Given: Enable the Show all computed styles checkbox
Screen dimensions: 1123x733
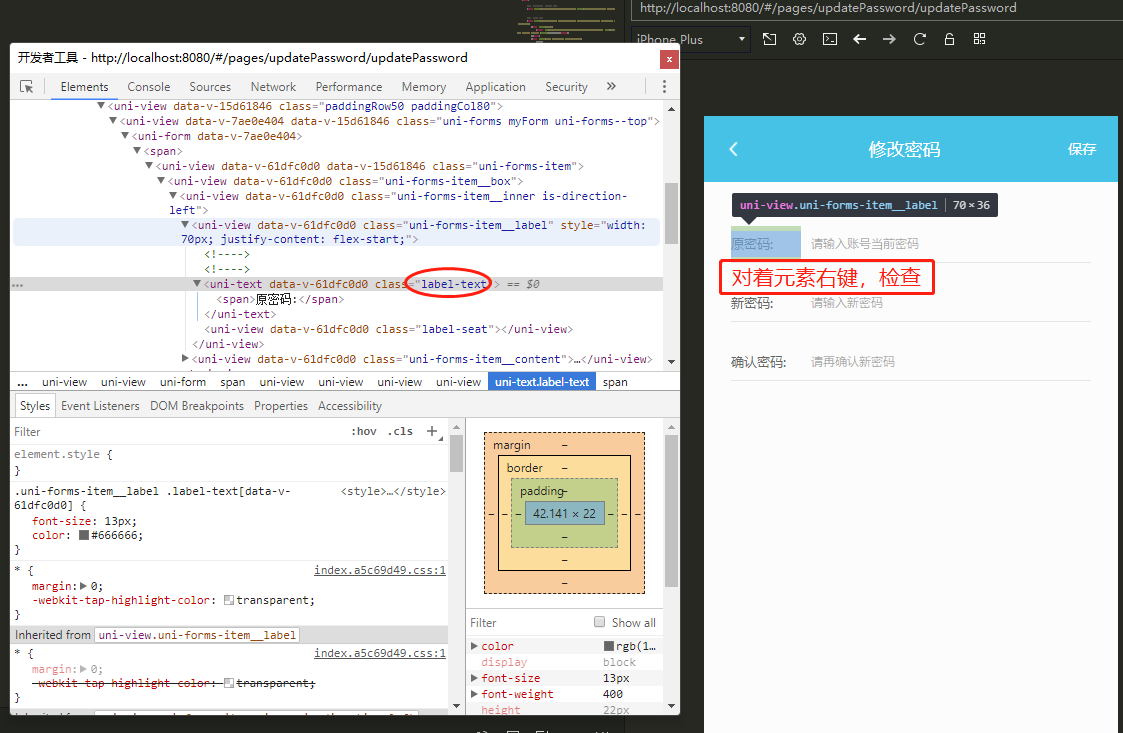Looking at the screenshot, I should point(599,622).
